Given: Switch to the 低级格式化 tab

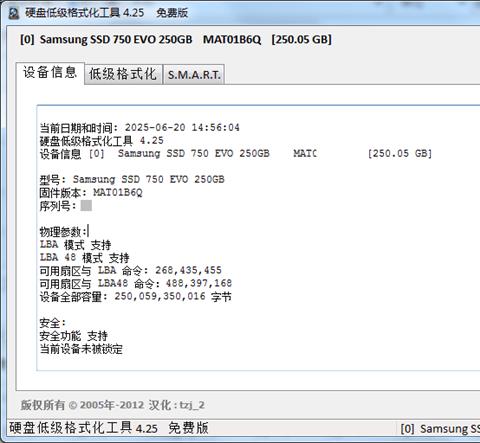Looking at the screenshot, I should [123, 74].
